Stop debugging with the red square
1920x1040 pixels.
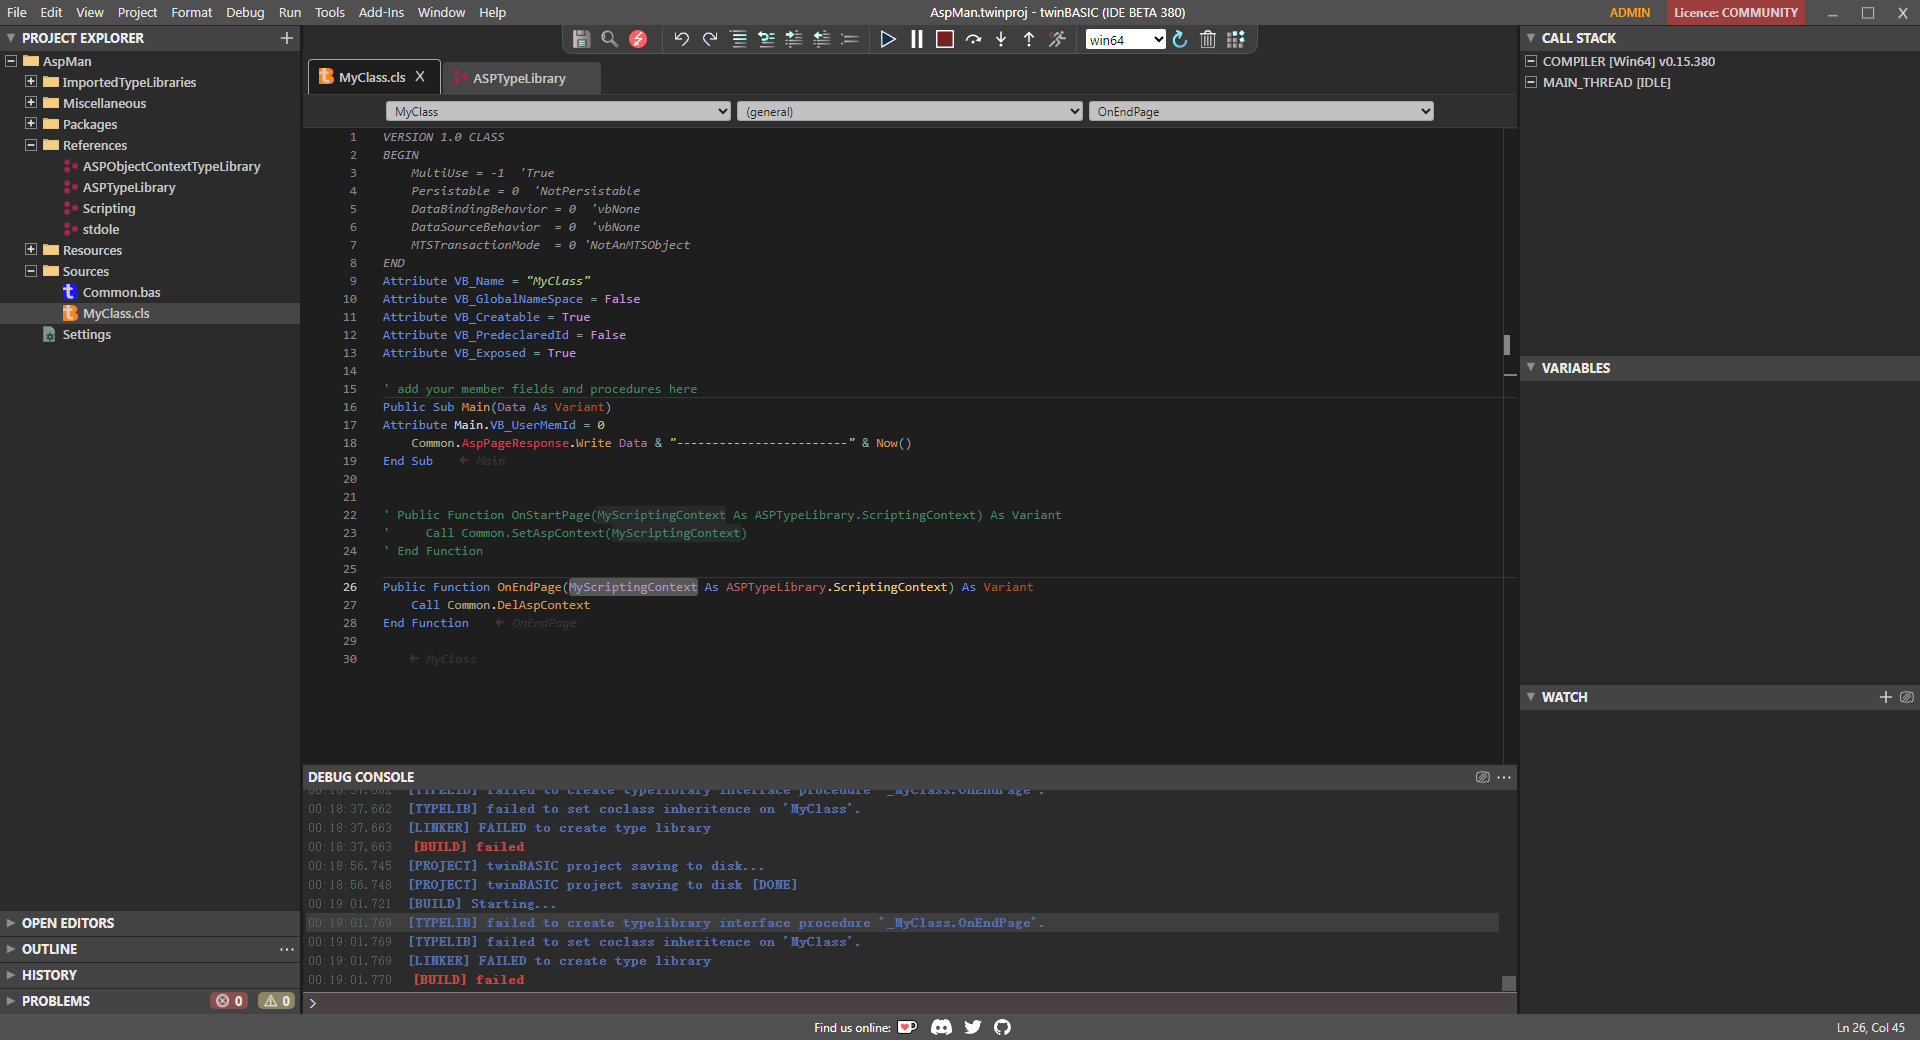(944, 39)
